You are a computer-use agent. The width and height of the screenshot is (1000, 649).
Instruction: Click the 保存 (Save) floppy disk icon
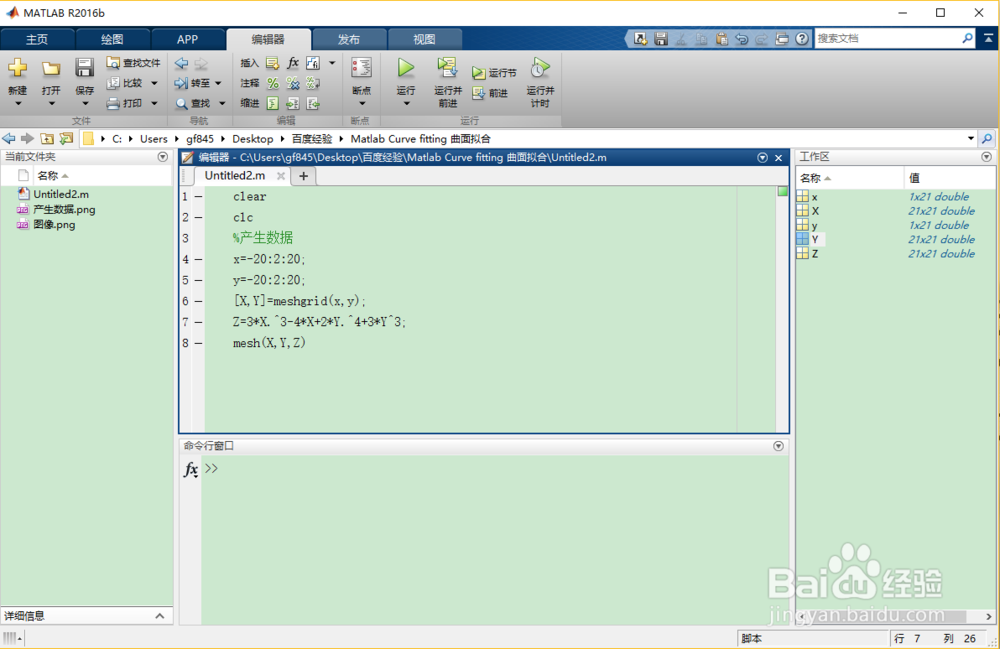(84, 68)
